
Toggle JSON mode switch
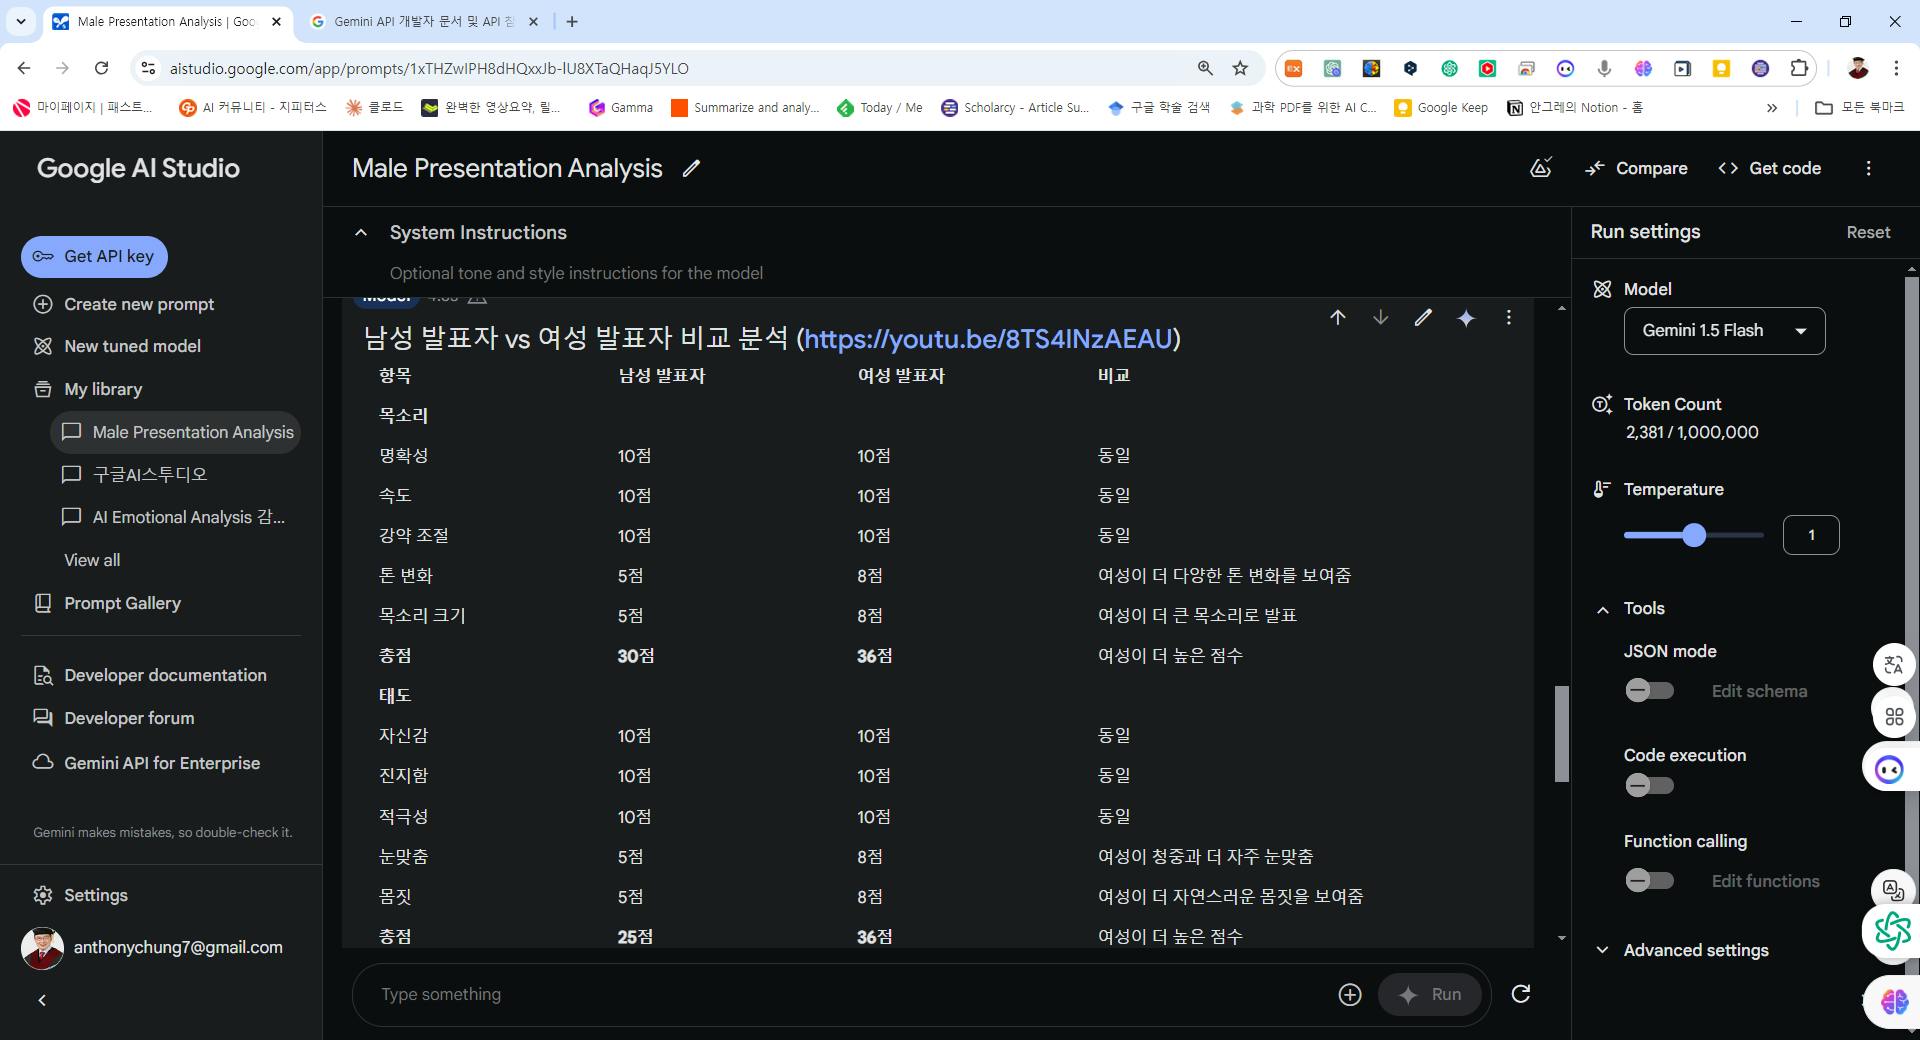pos(1649,690)
